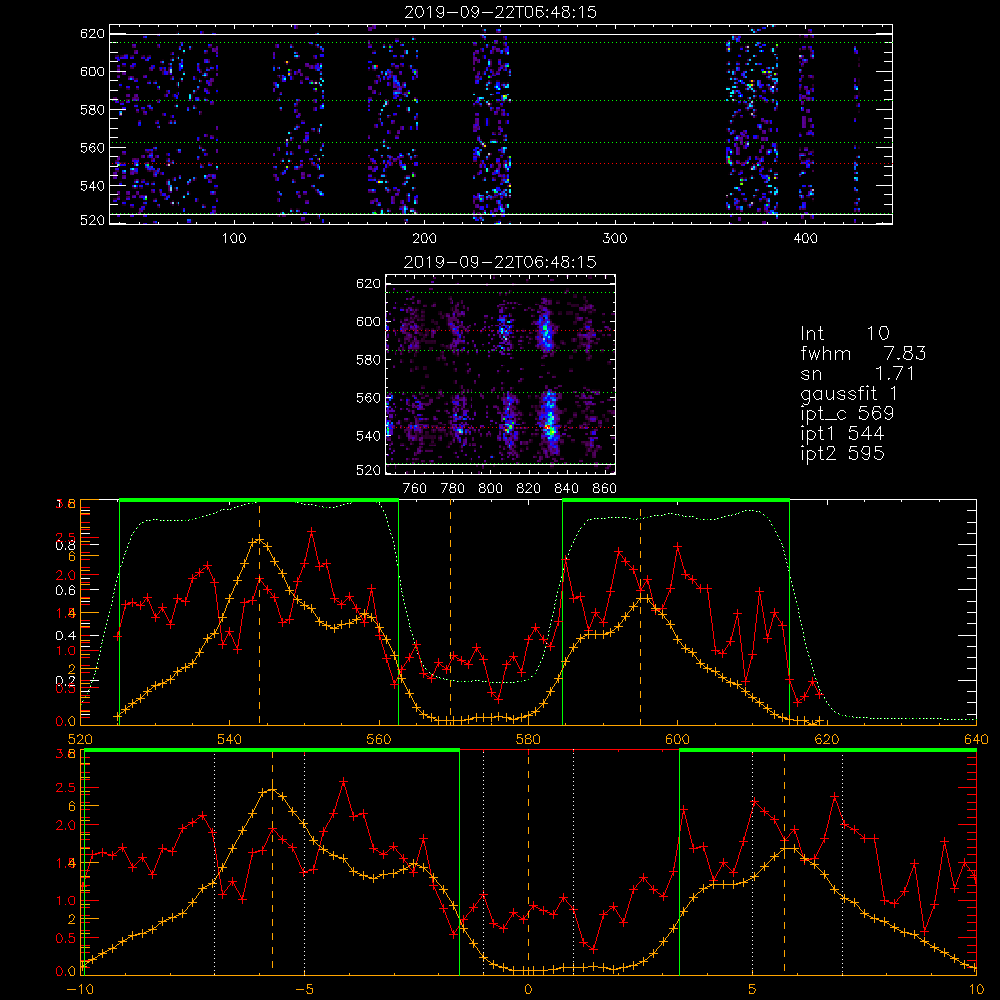Click x-axis label 840 on middle plot
The image size is (1000, 1000).
[566, 489]
